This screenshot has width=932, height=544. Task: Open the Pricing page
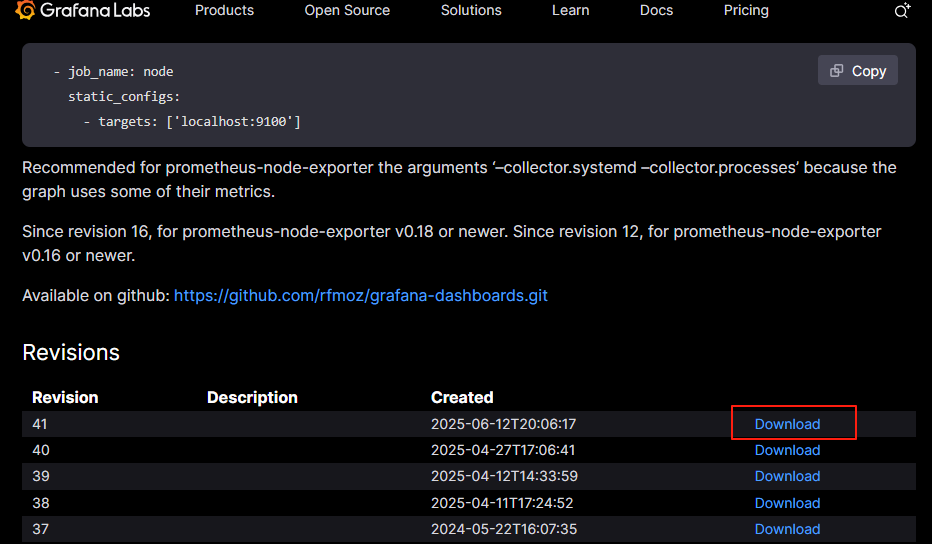[746, 11]
